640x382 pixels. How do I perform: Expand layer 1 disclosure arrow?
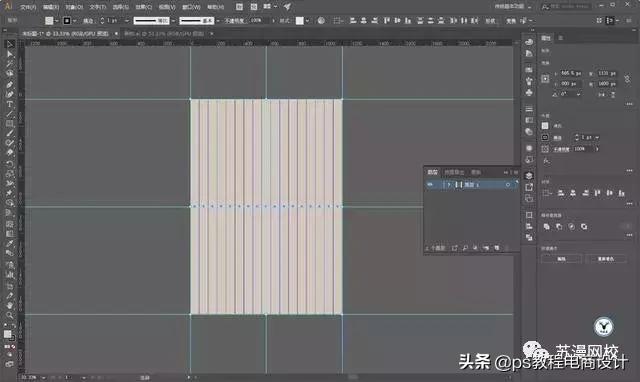pyautogui.click(x=448, y=184)
